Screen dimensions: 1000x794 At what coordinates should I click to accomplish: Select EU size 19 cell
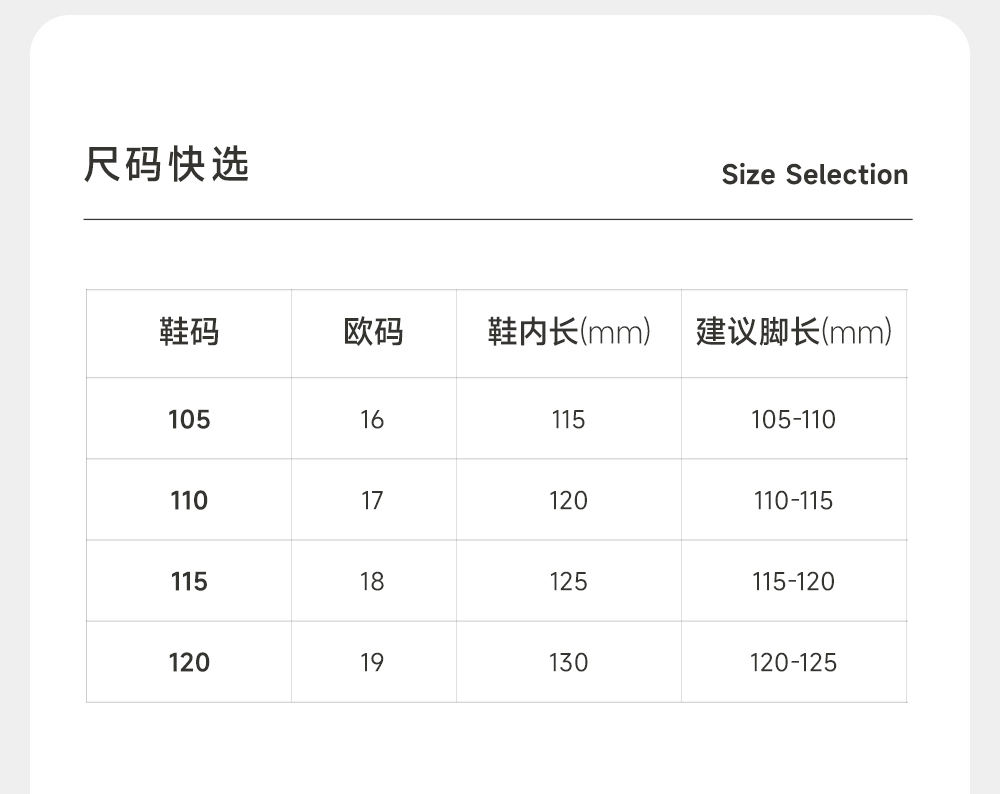372,663
